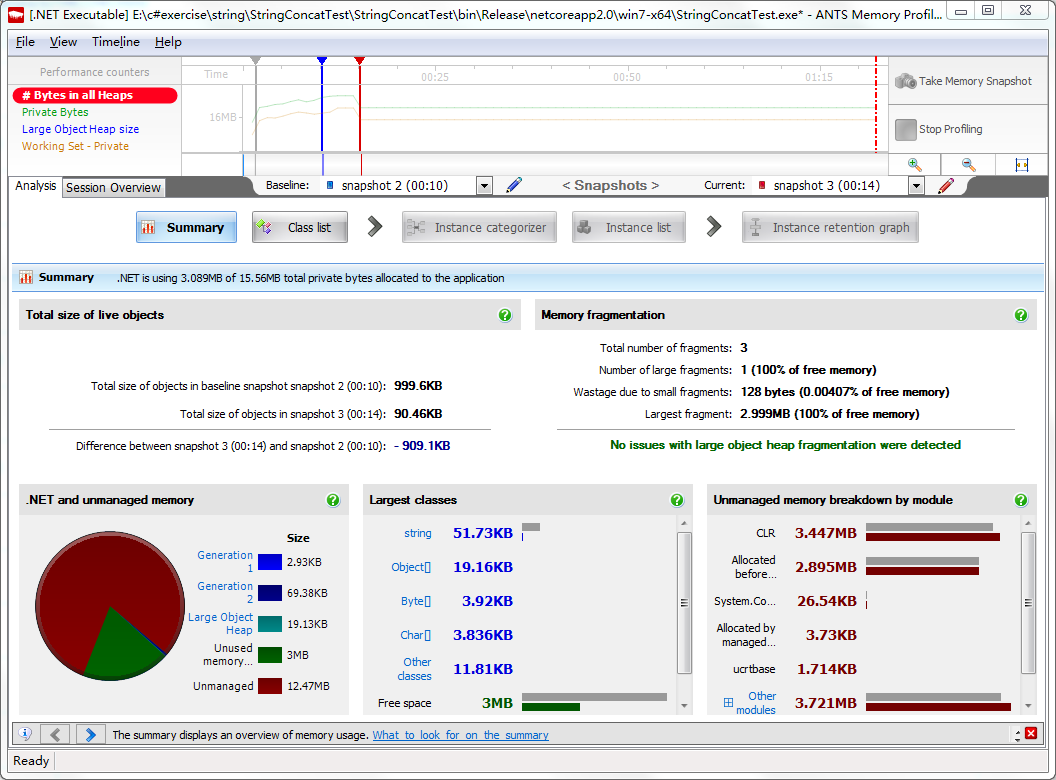Switch to the Session Overview tab

click(x=113, y=188)
